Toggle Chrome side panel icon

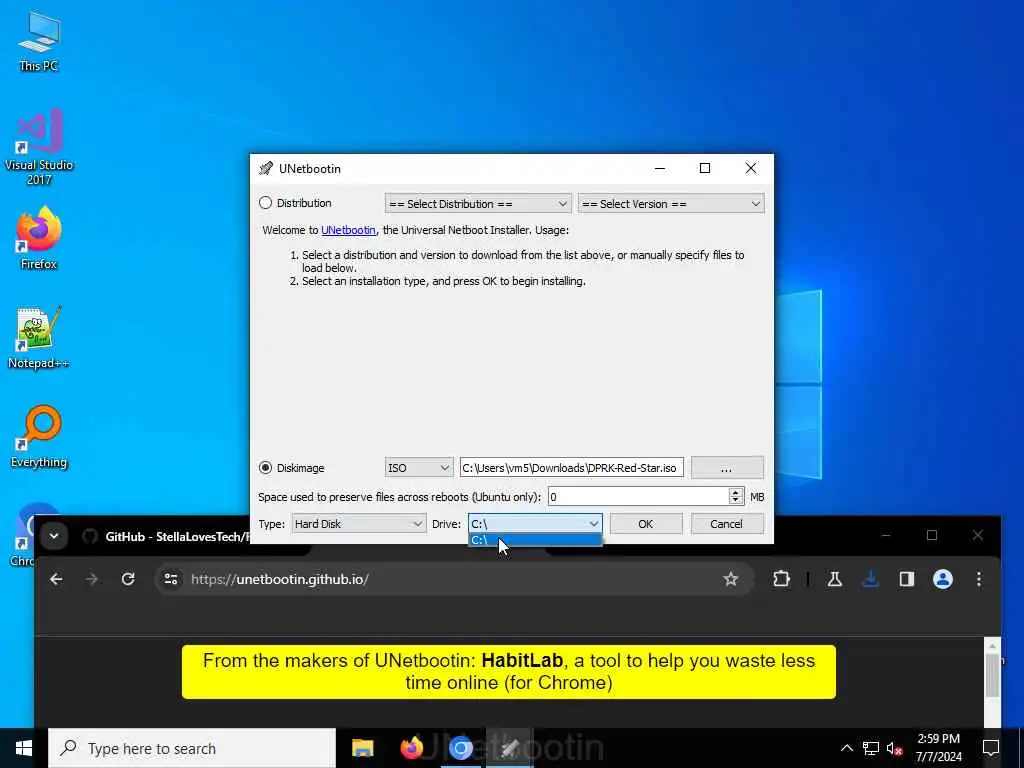[906, 579]
